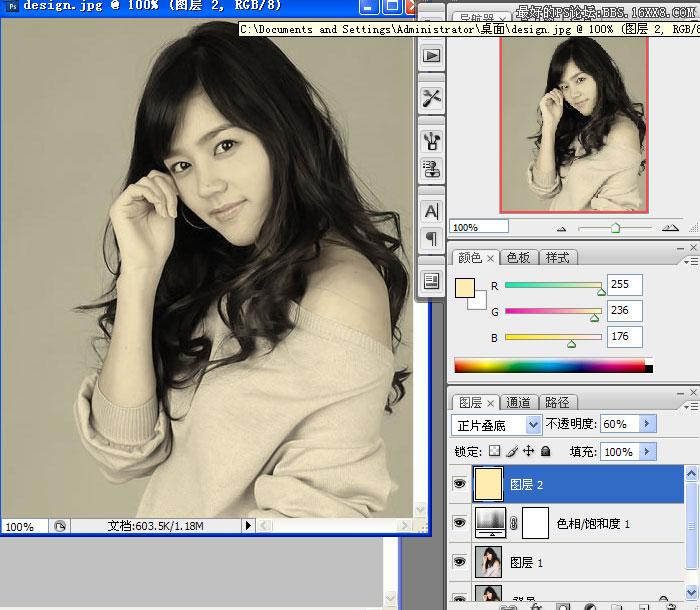
Task: Open the Layer Comps panel icon
Action: point(431,281)
